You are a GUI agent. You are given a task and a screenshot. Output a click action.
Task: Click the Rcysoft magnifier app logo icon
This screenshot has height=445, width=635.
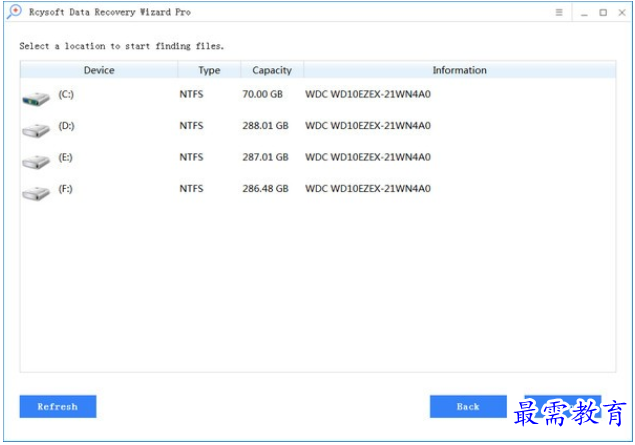point(14,11)
